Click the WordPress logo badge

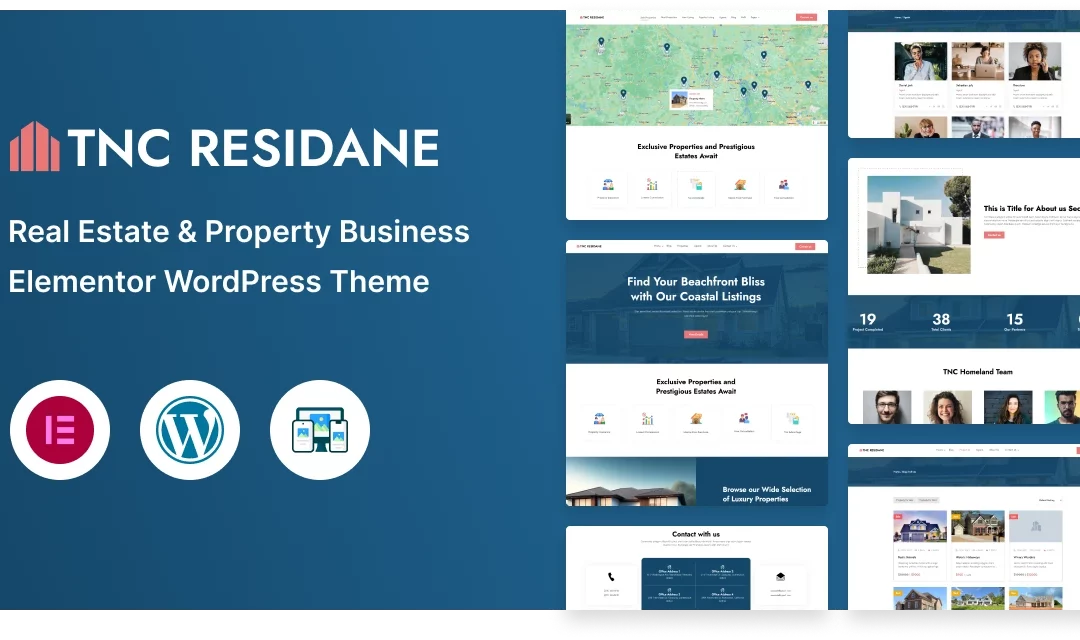coord(190,430)
